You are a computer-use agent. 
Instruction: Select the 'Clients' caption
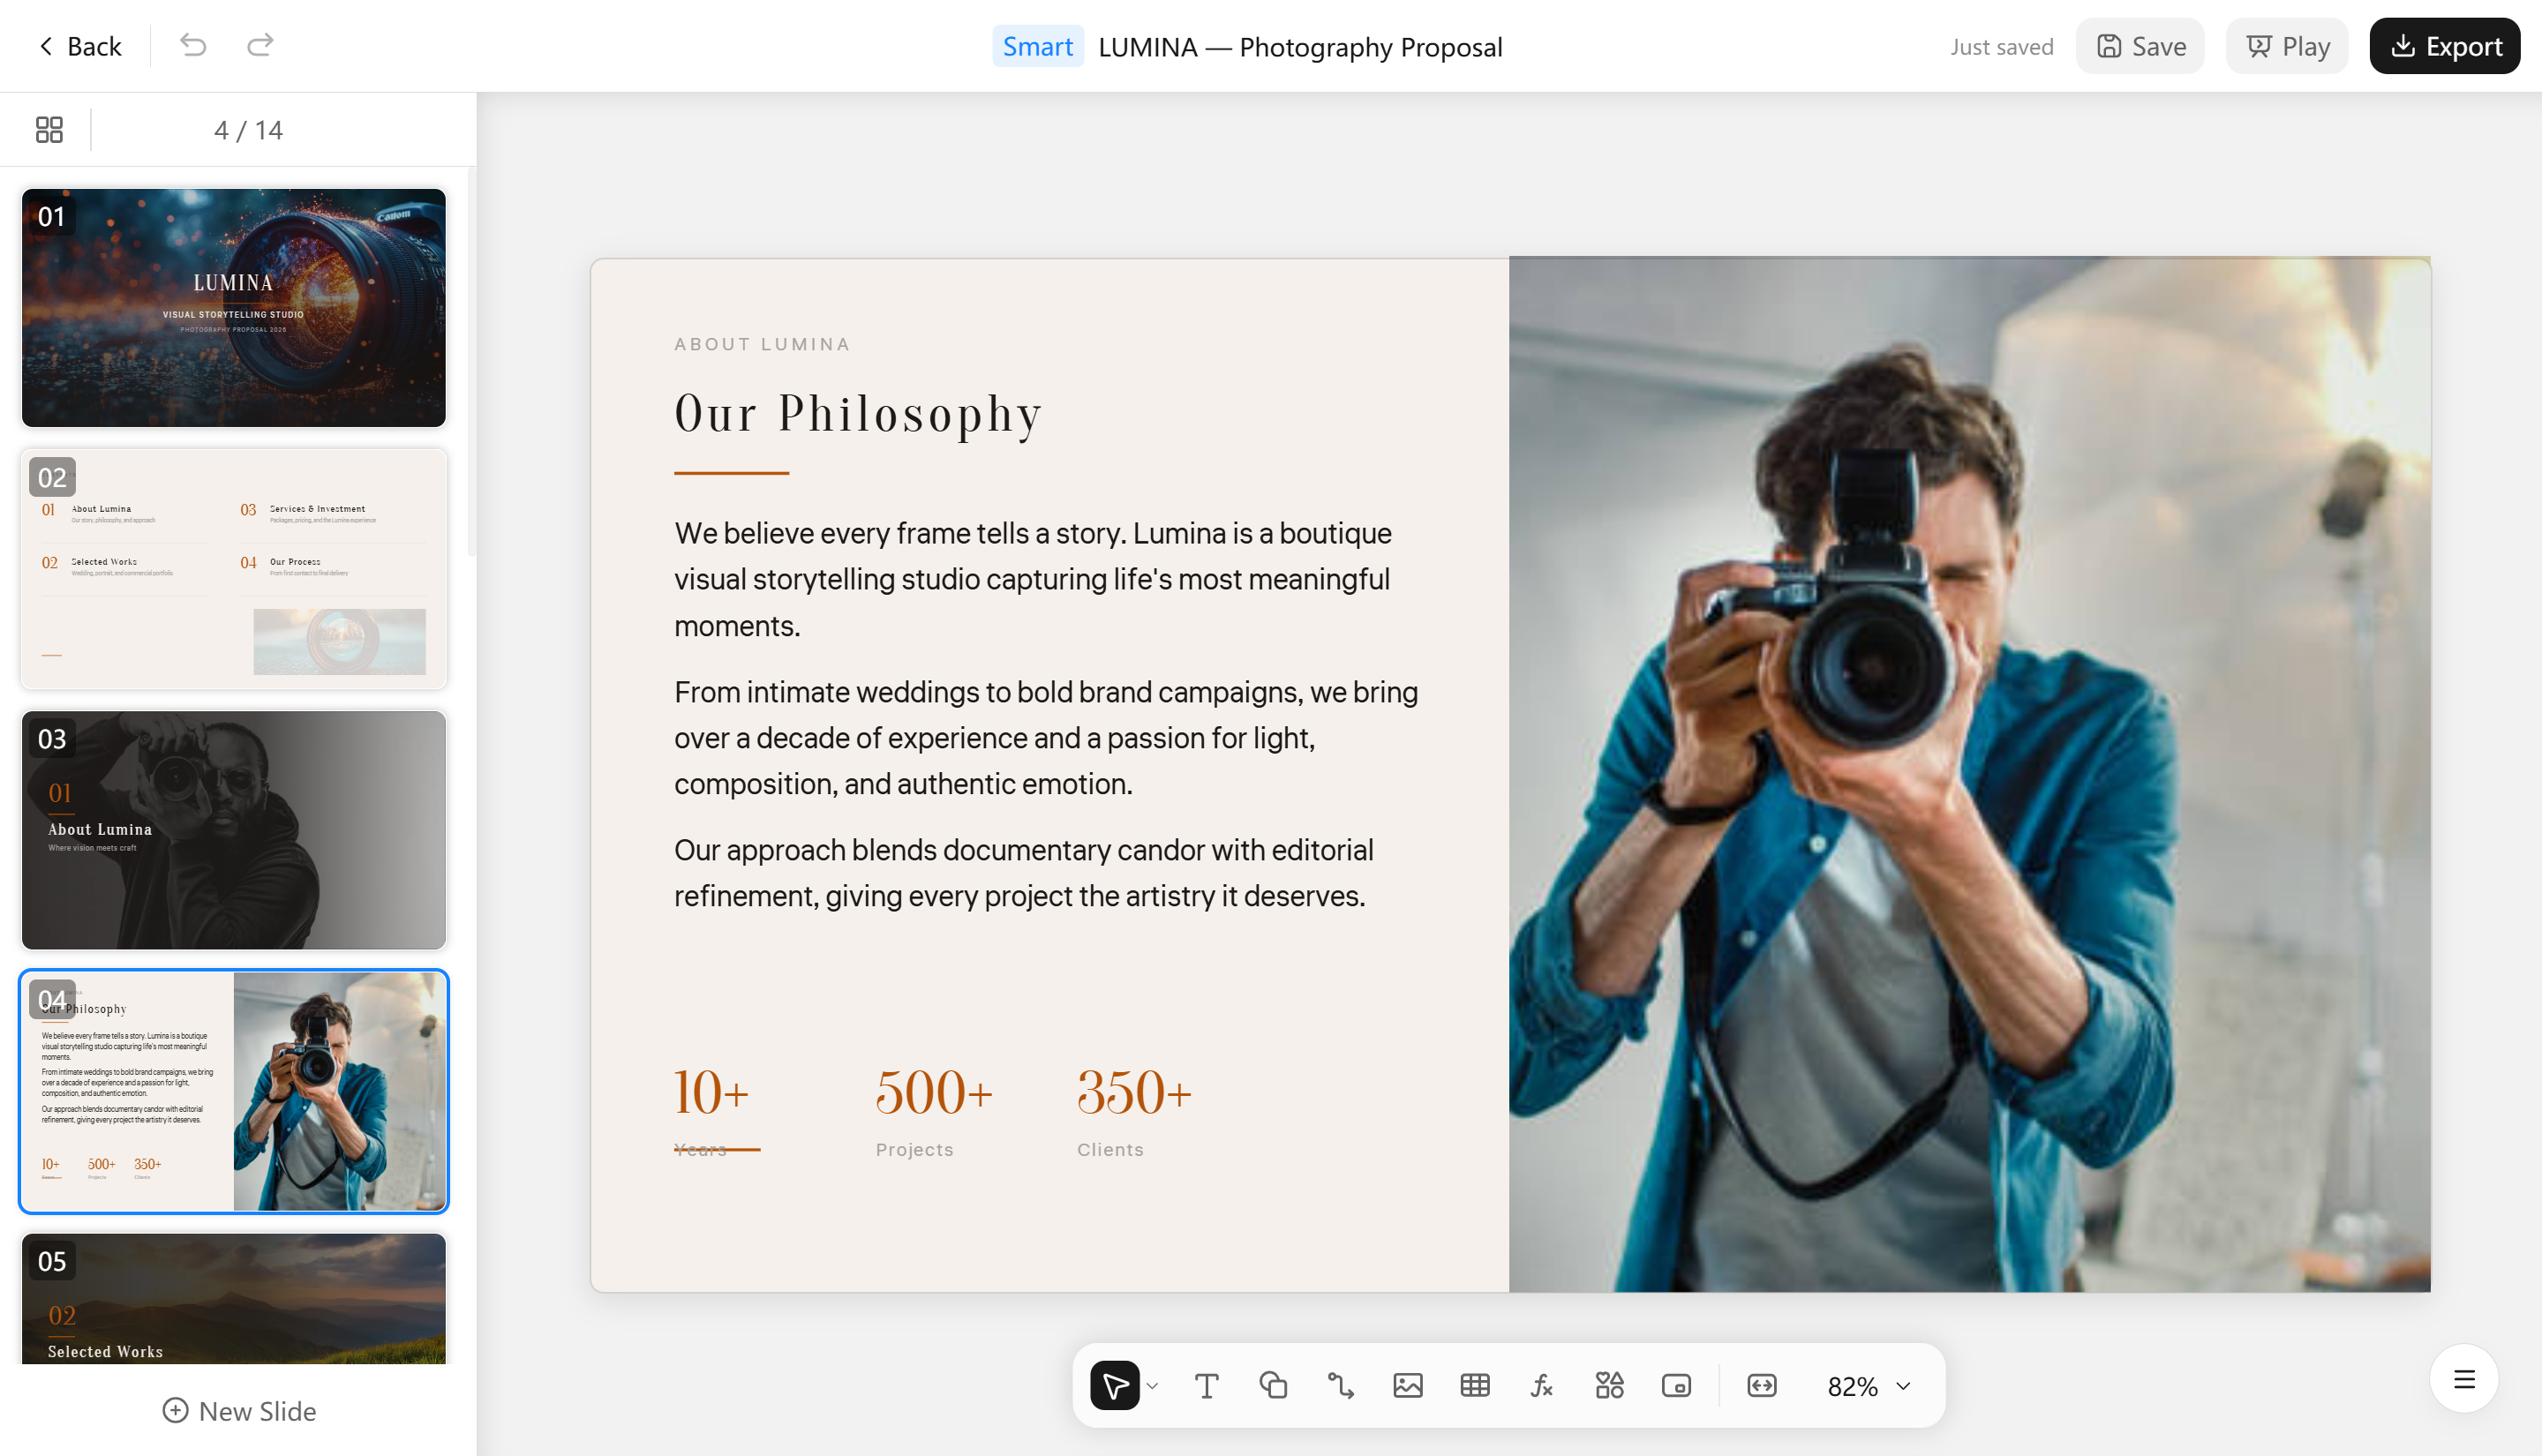(x=1110, y=1150)
